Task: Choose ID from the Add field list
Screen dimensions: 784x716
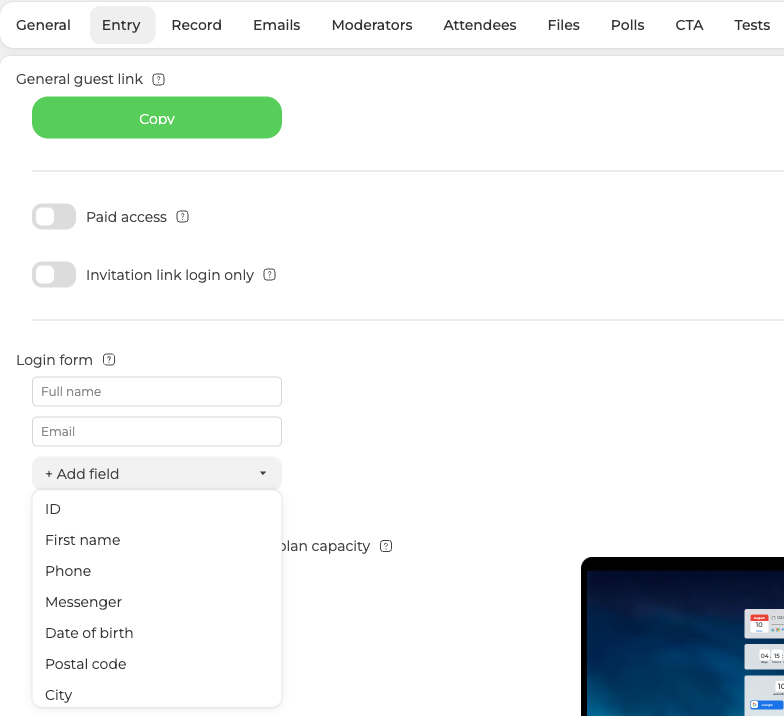Action: [x=157, y=509]
